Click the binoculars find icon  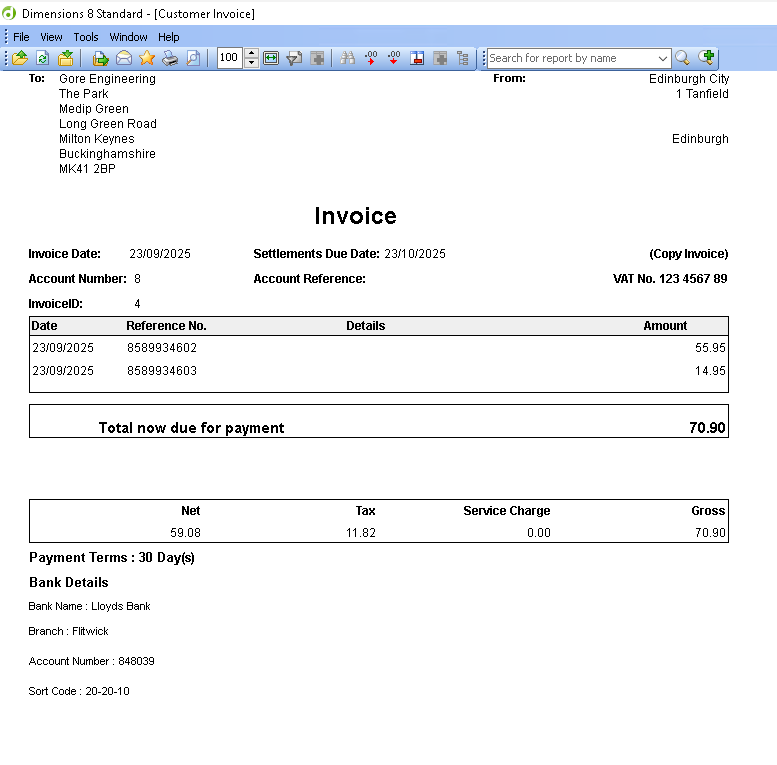pyautogui.click(x=348, y=58)
